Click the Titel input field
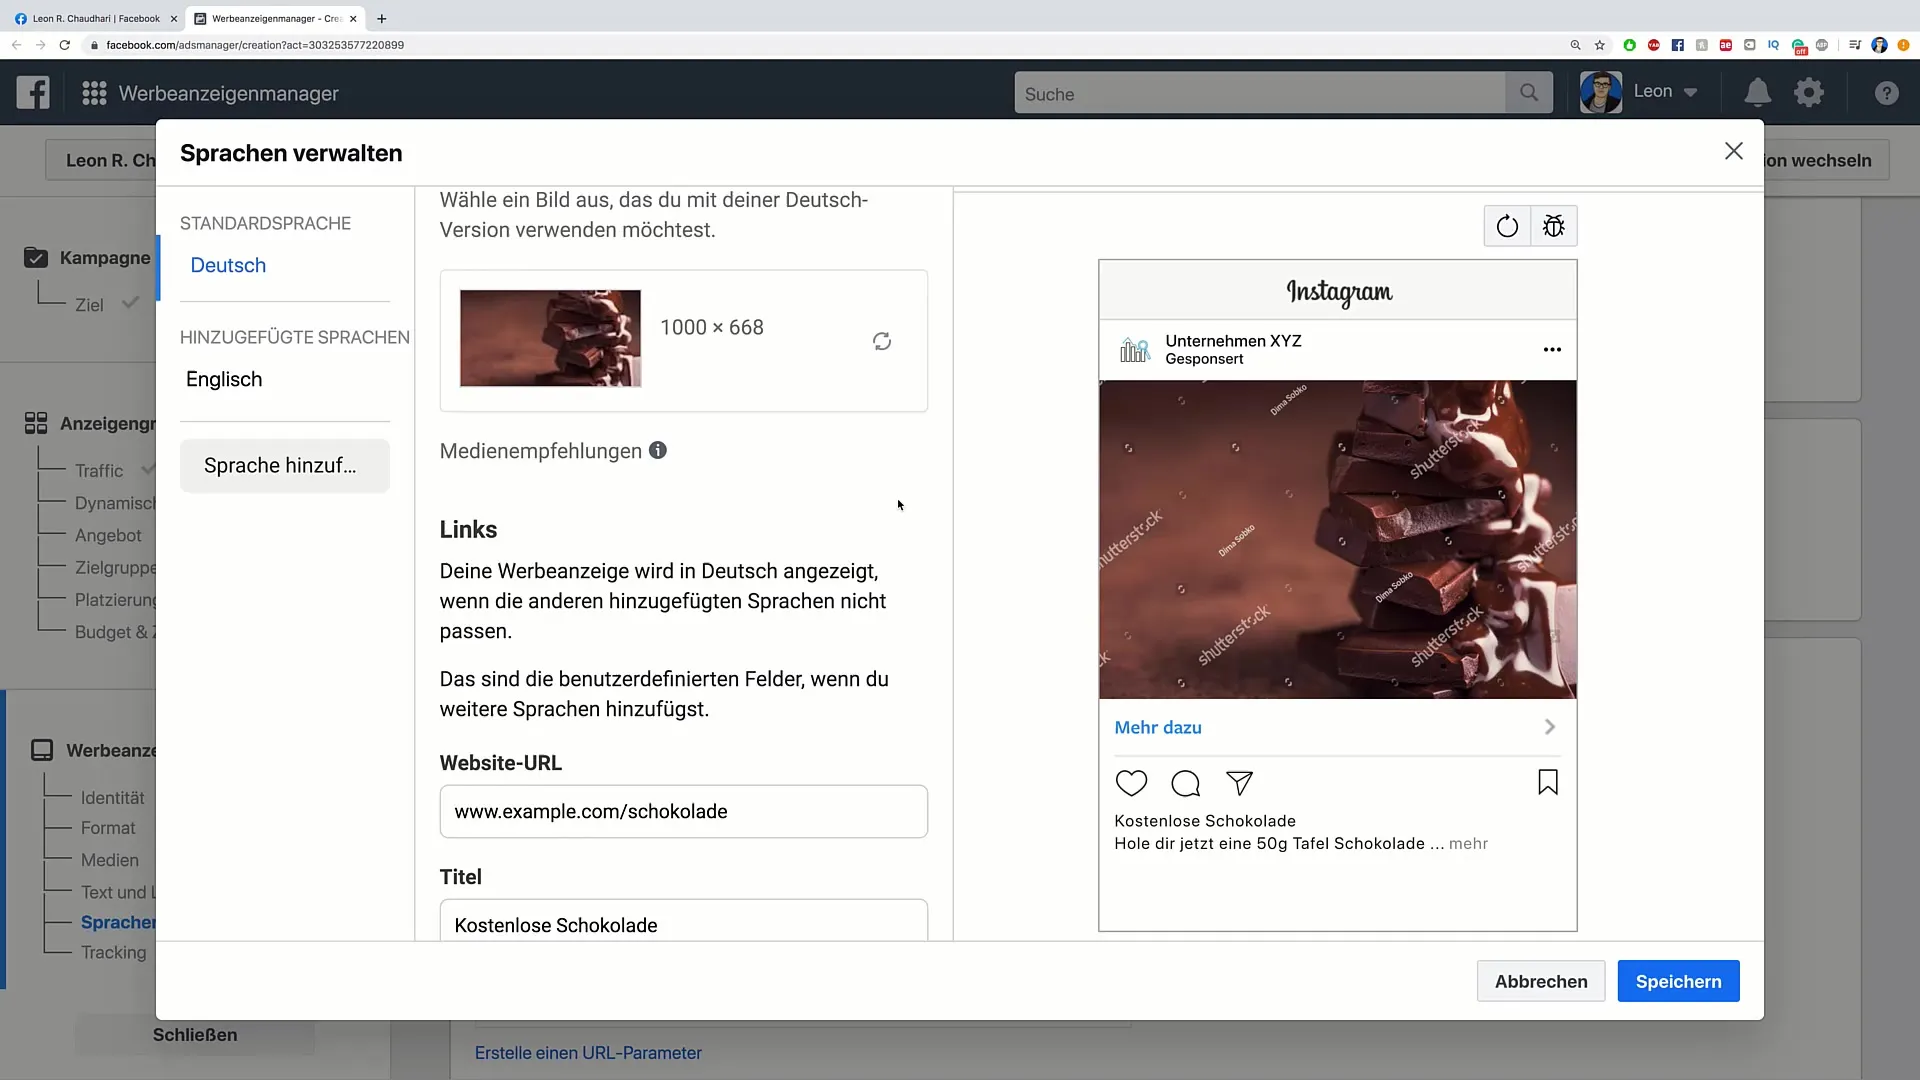The height and width of the screenshot is (1080, 1920). (x=684, y=920)
